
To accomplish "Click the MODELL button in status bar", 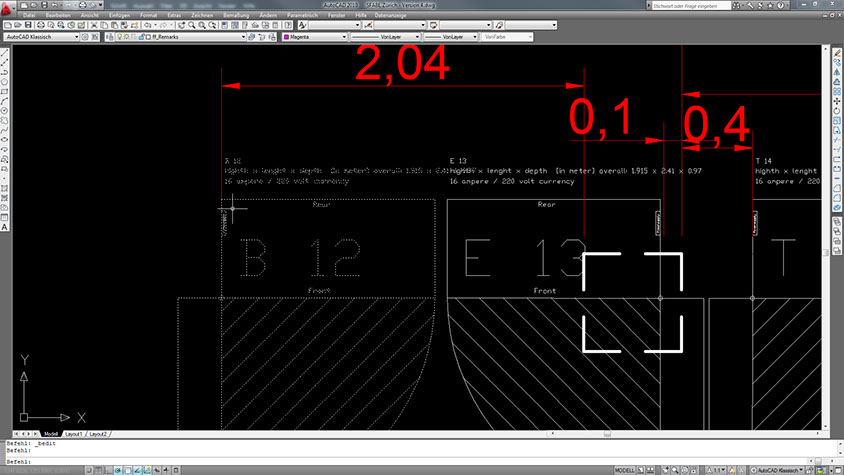I will coord(627,468).
